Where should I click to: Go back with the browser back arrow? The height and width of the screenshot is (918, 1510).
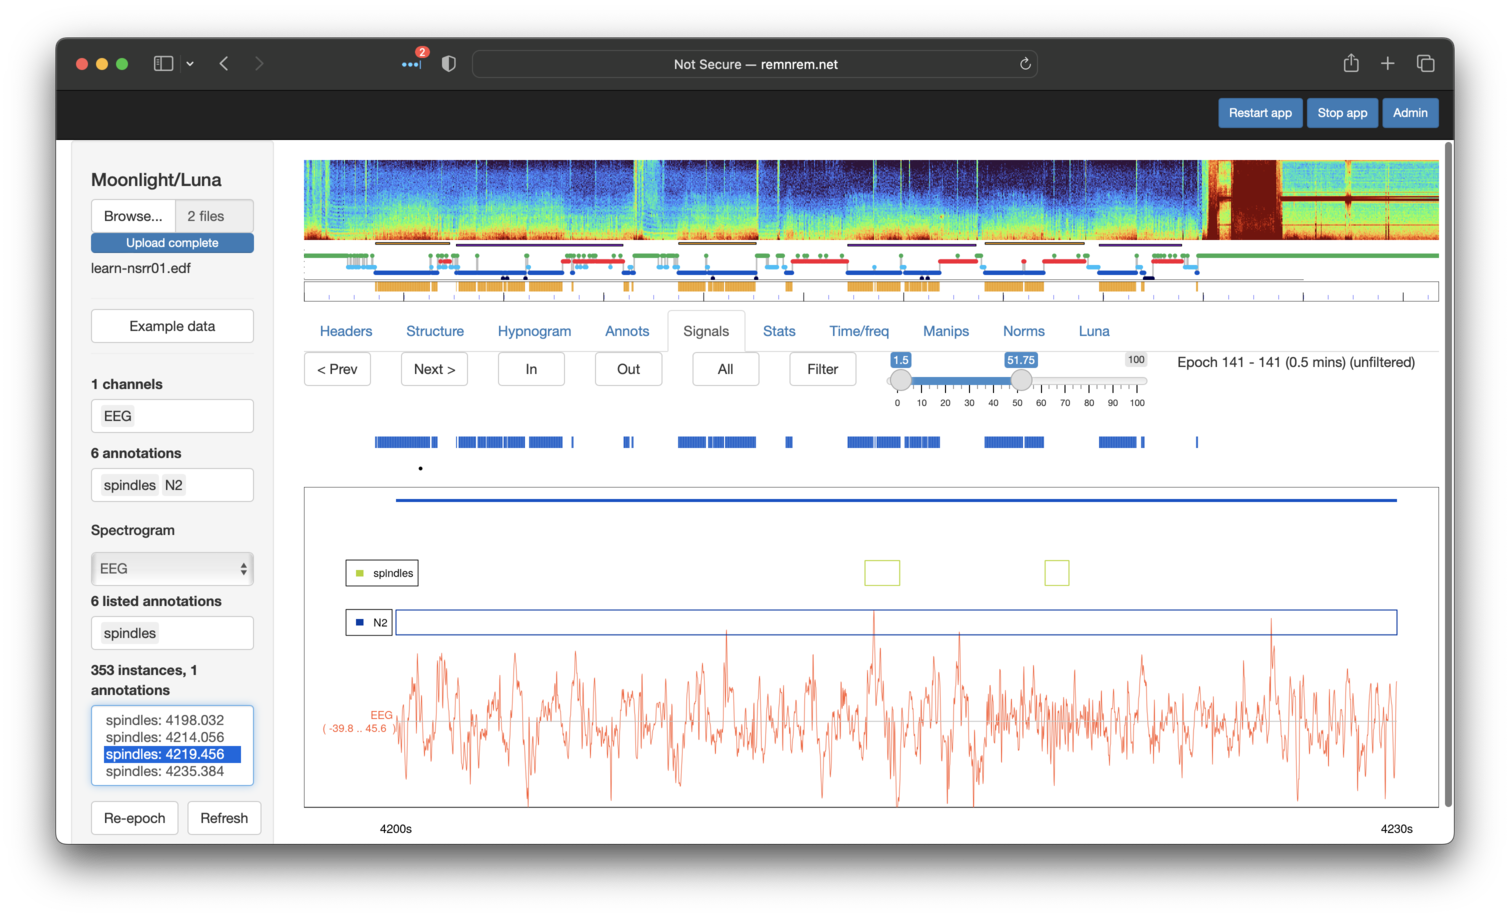pos(224,64)
